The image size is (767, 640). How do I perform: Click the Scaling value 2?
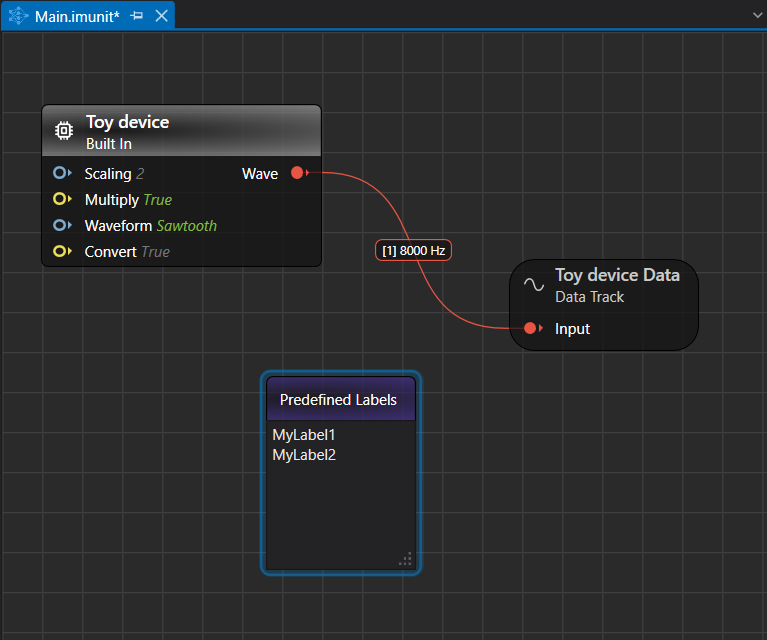(141, 174)
